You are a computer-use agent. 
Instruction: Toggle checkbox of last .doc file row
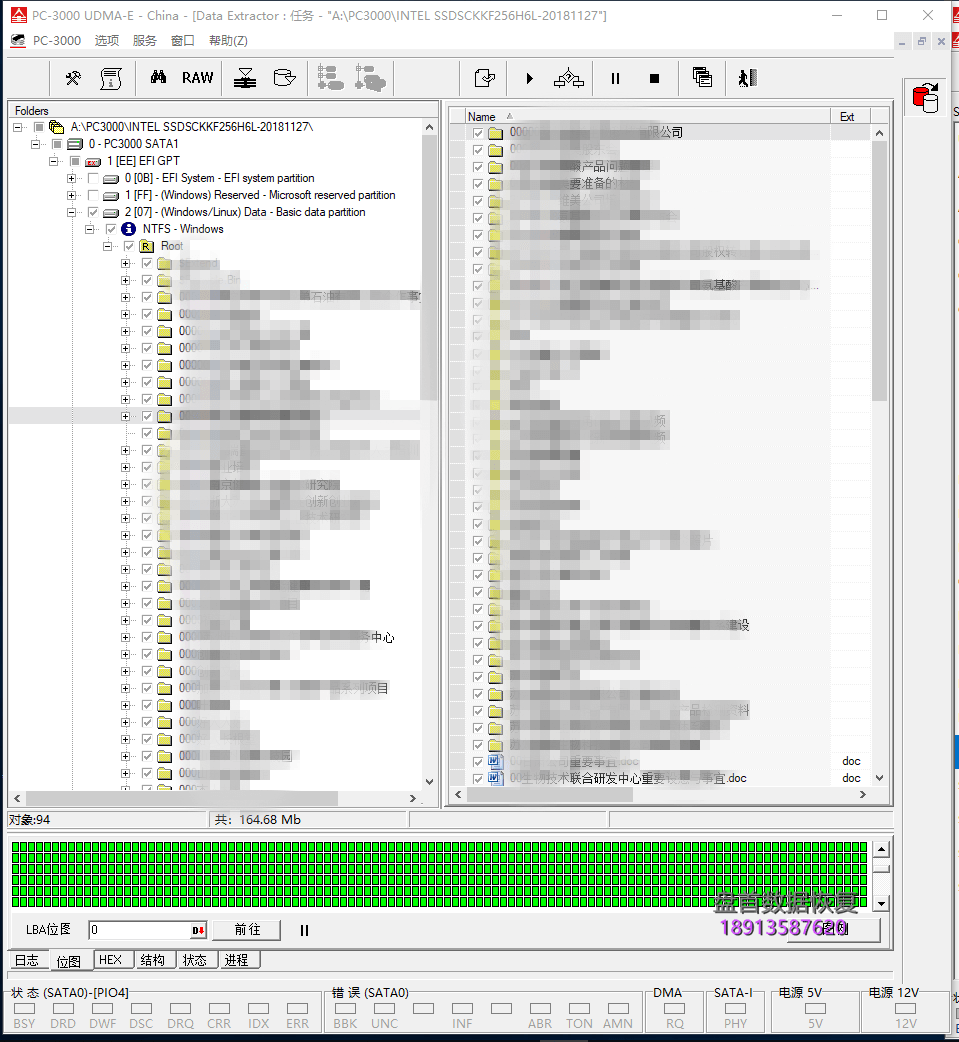tap(478, 778)
